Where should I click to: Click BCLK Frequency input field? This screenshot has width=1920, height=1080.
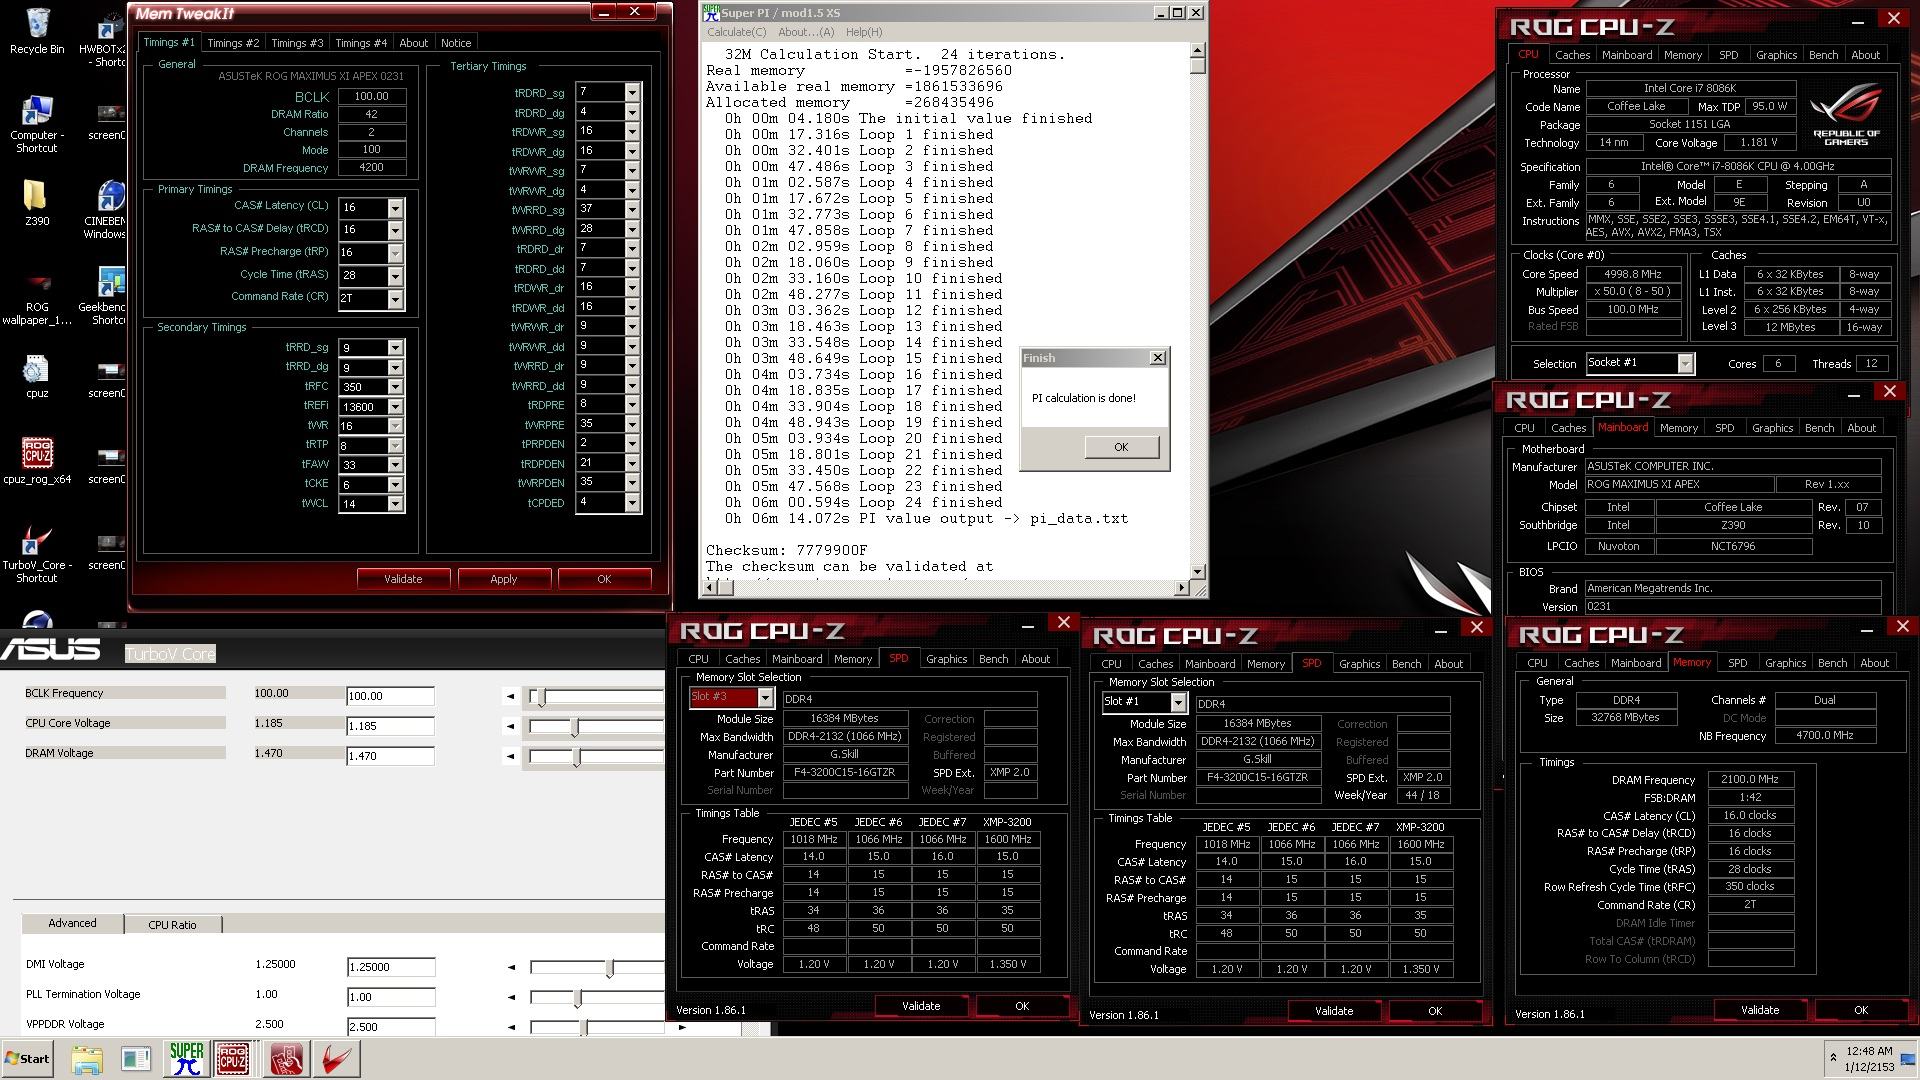(390, 696)
